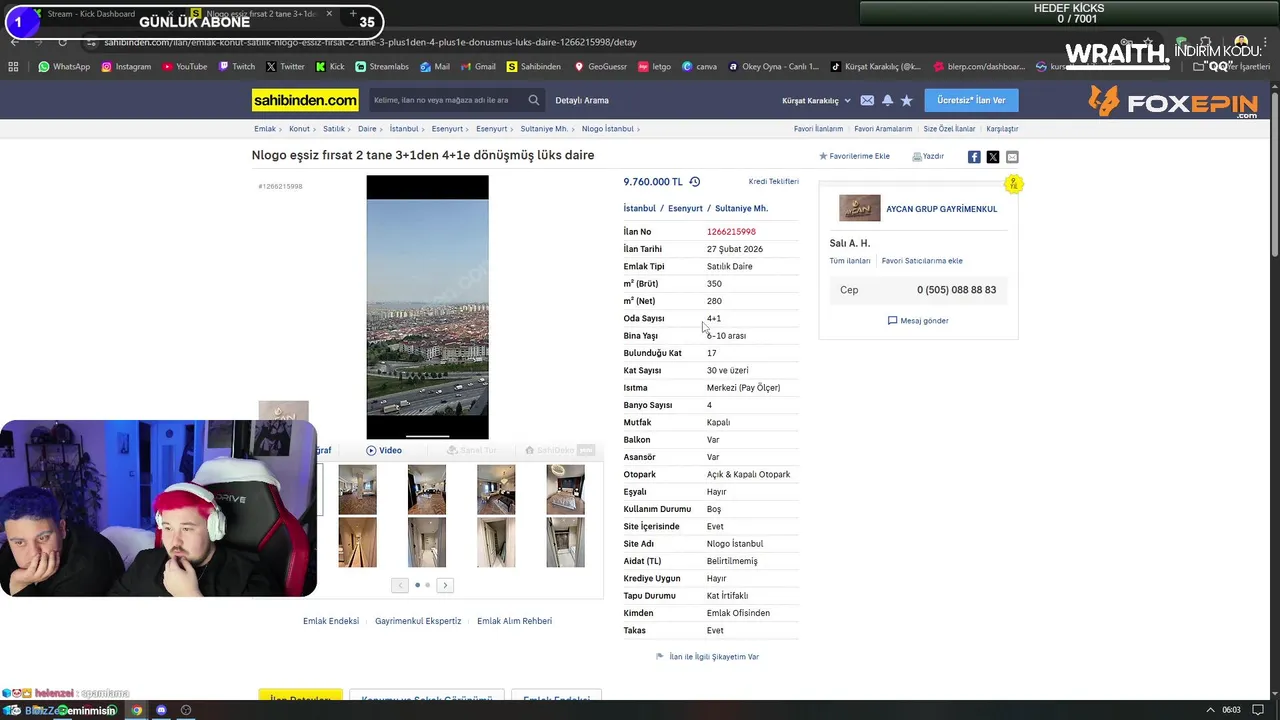Open Discord from the taskbar

click(x=161, y=710)
